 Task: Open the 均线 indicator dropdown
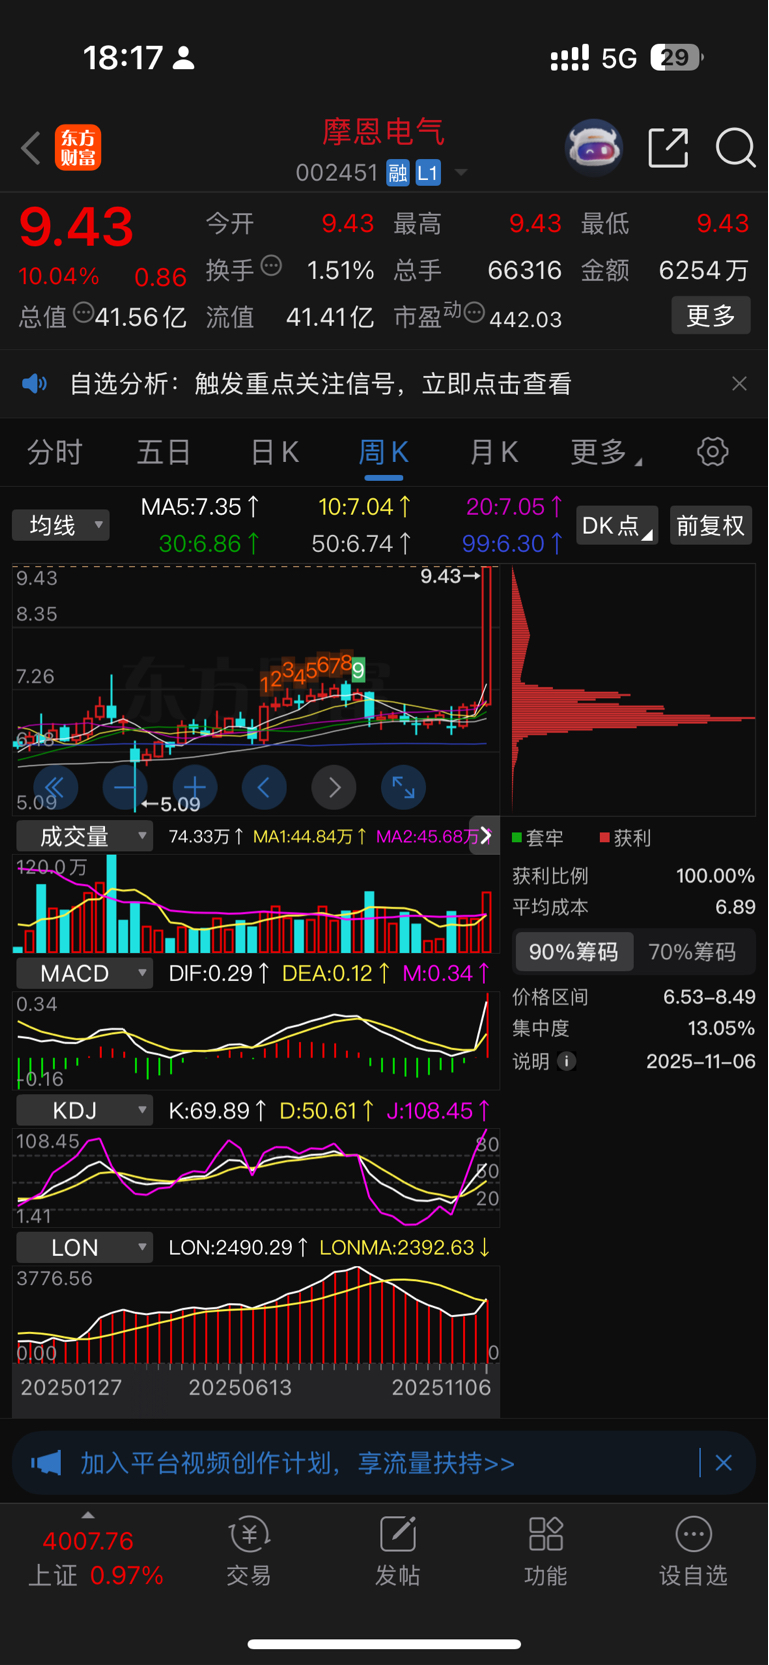[x=61, y=525]
